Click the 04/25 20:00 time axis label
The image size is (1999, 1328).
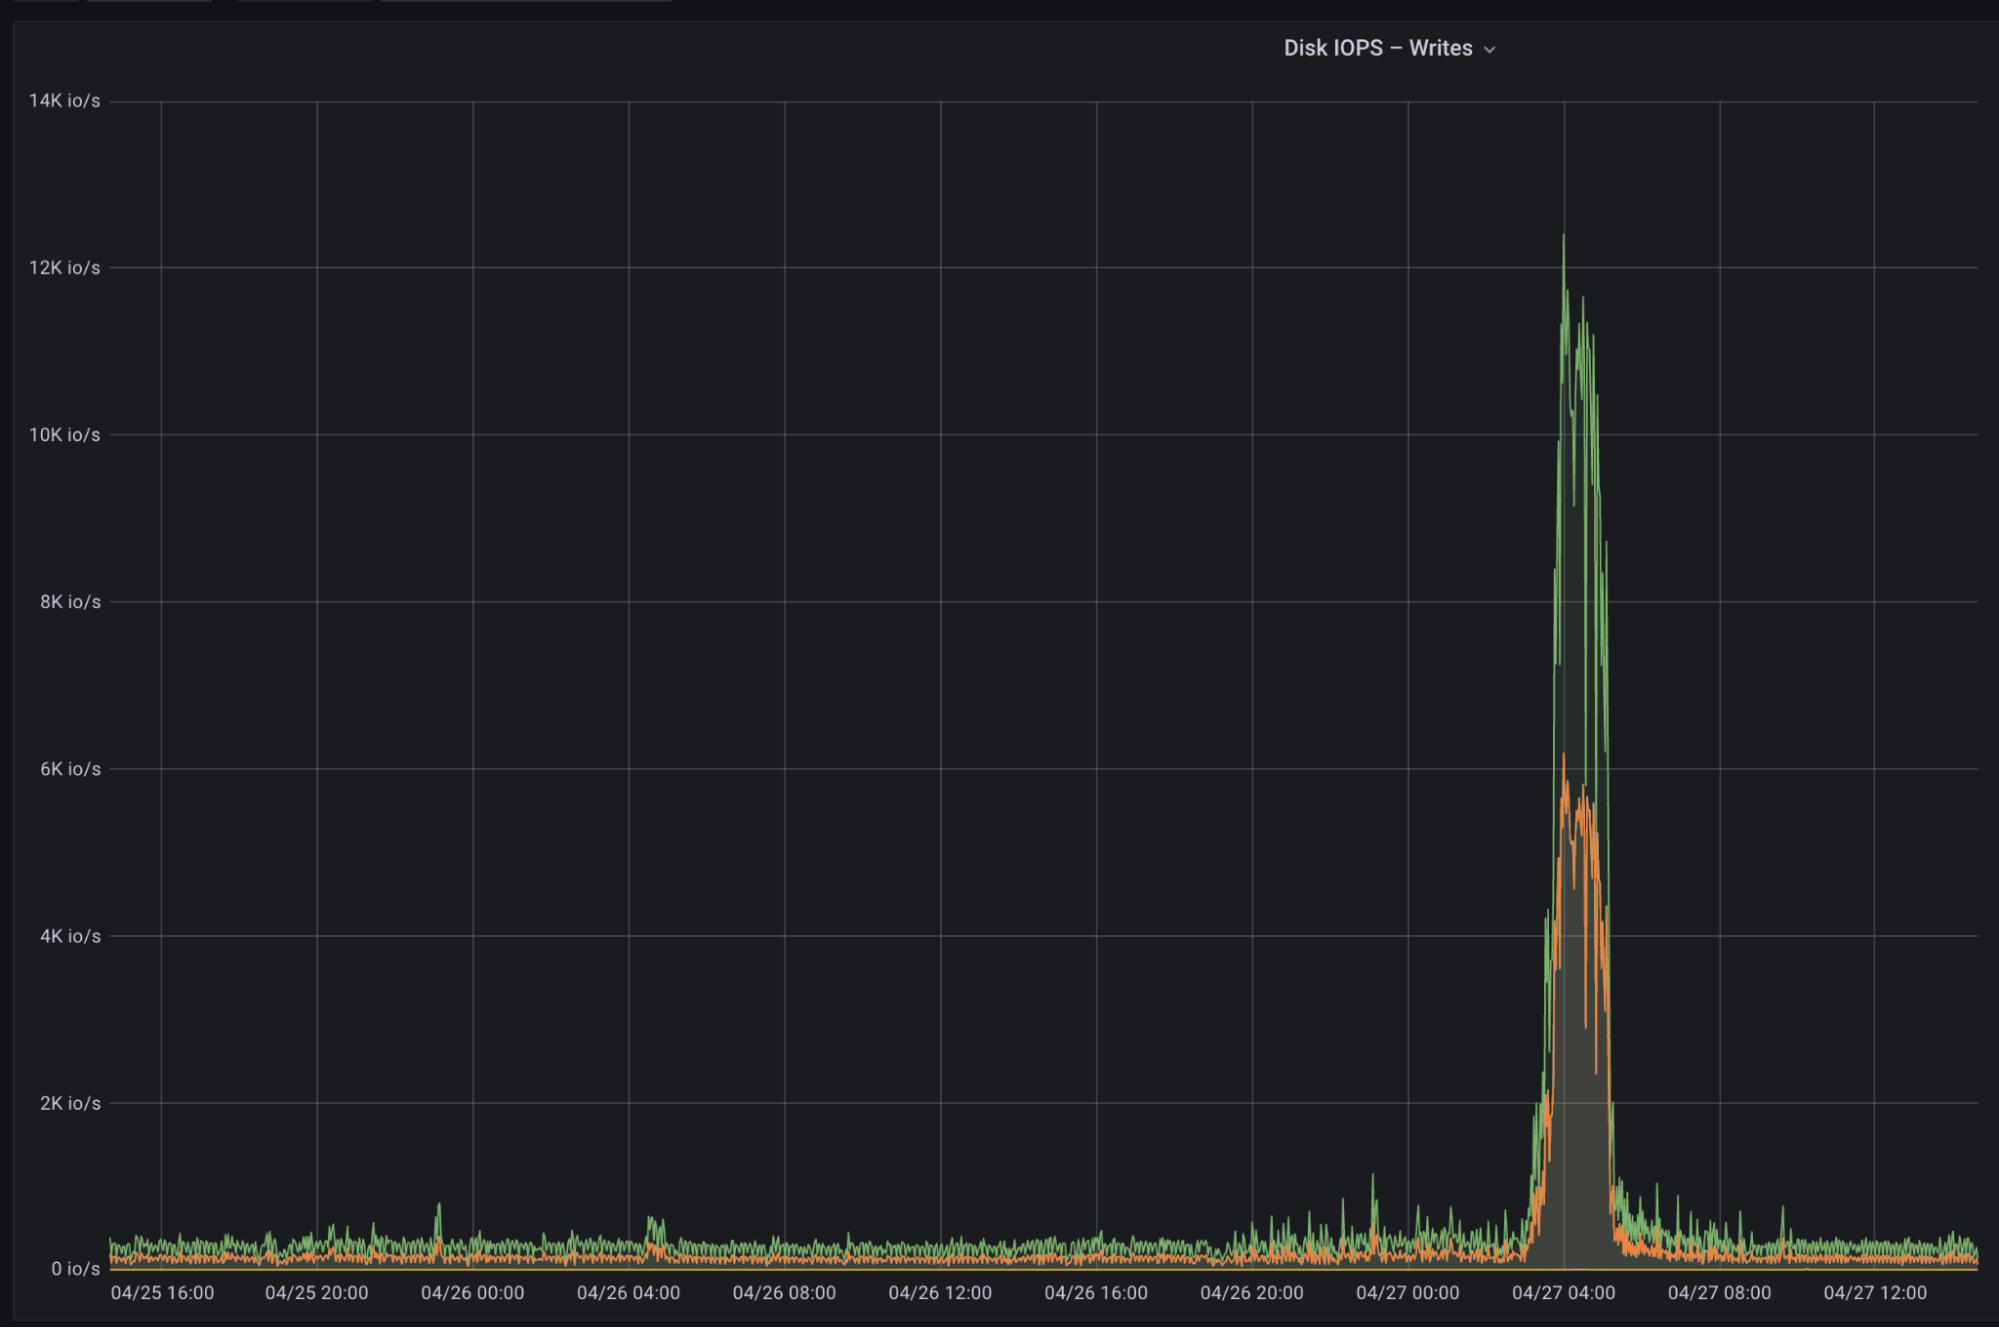(316, 1292)
